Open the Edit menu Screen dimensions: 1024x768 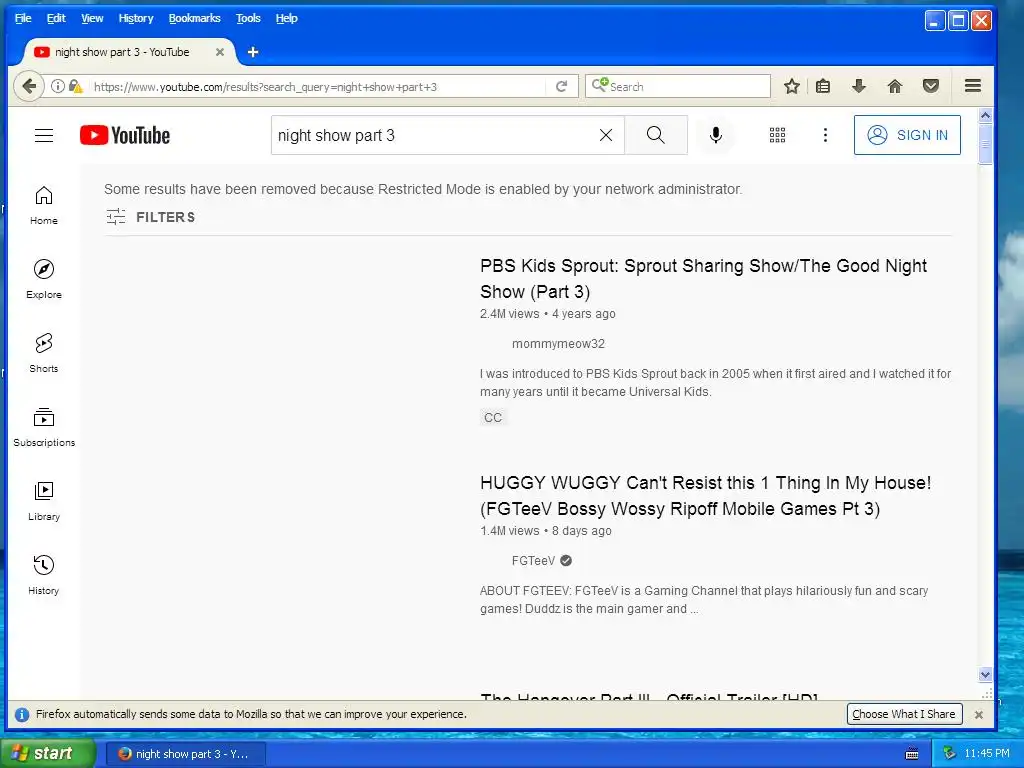pos(56,18)
